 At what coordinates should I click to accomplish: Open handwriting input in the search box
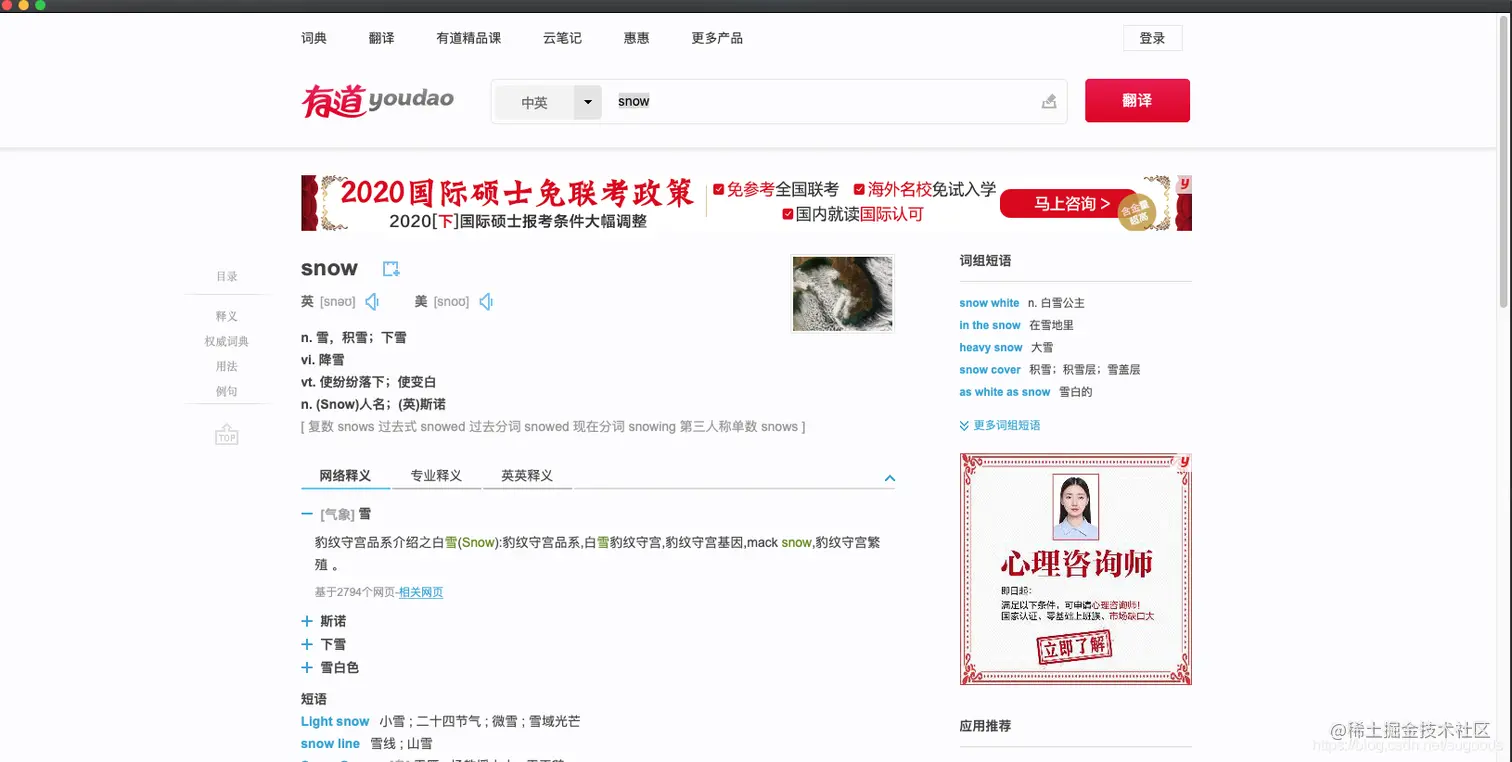pyautogui.click(x=1048, y=101)
